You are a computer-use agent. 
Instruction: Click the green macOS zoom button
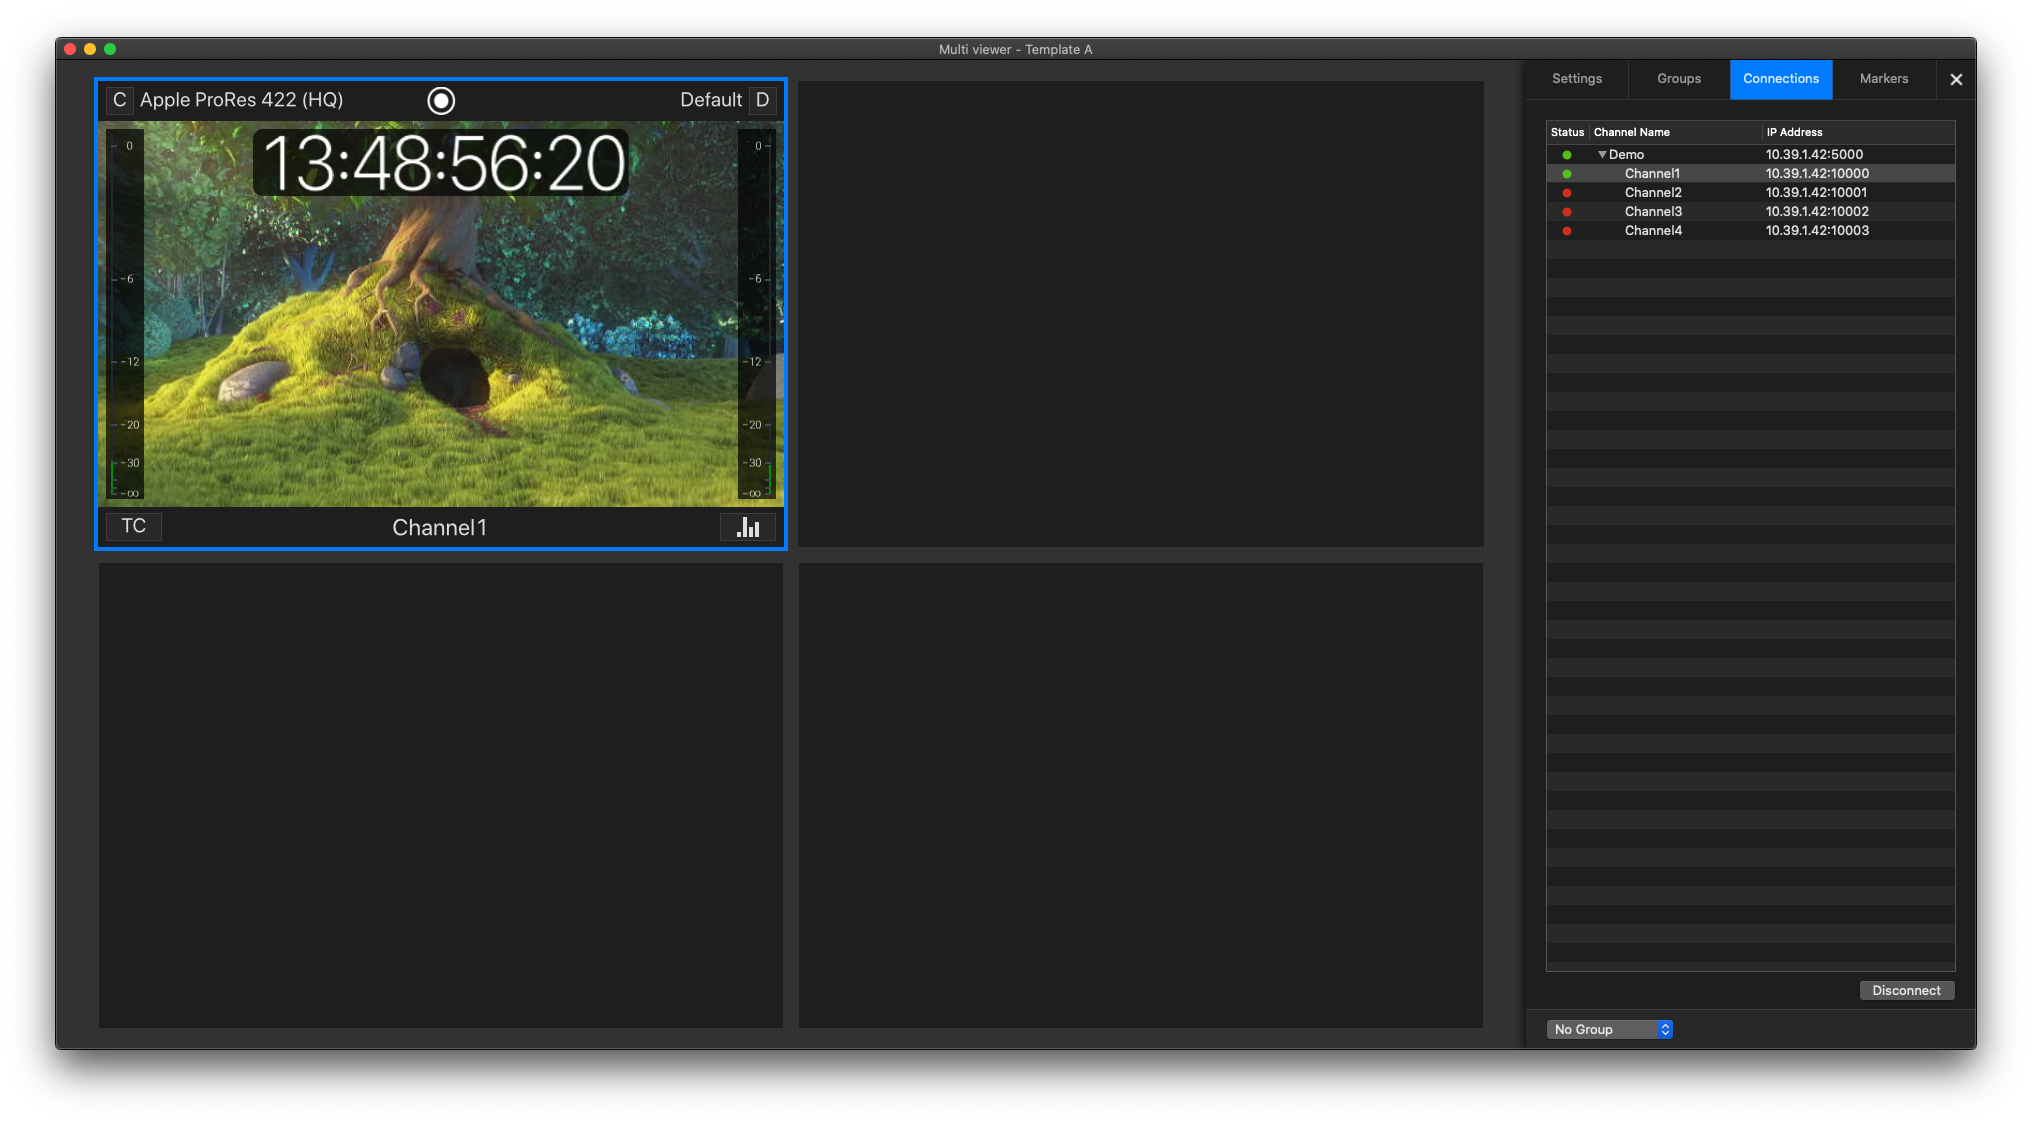tap(110, 49)
